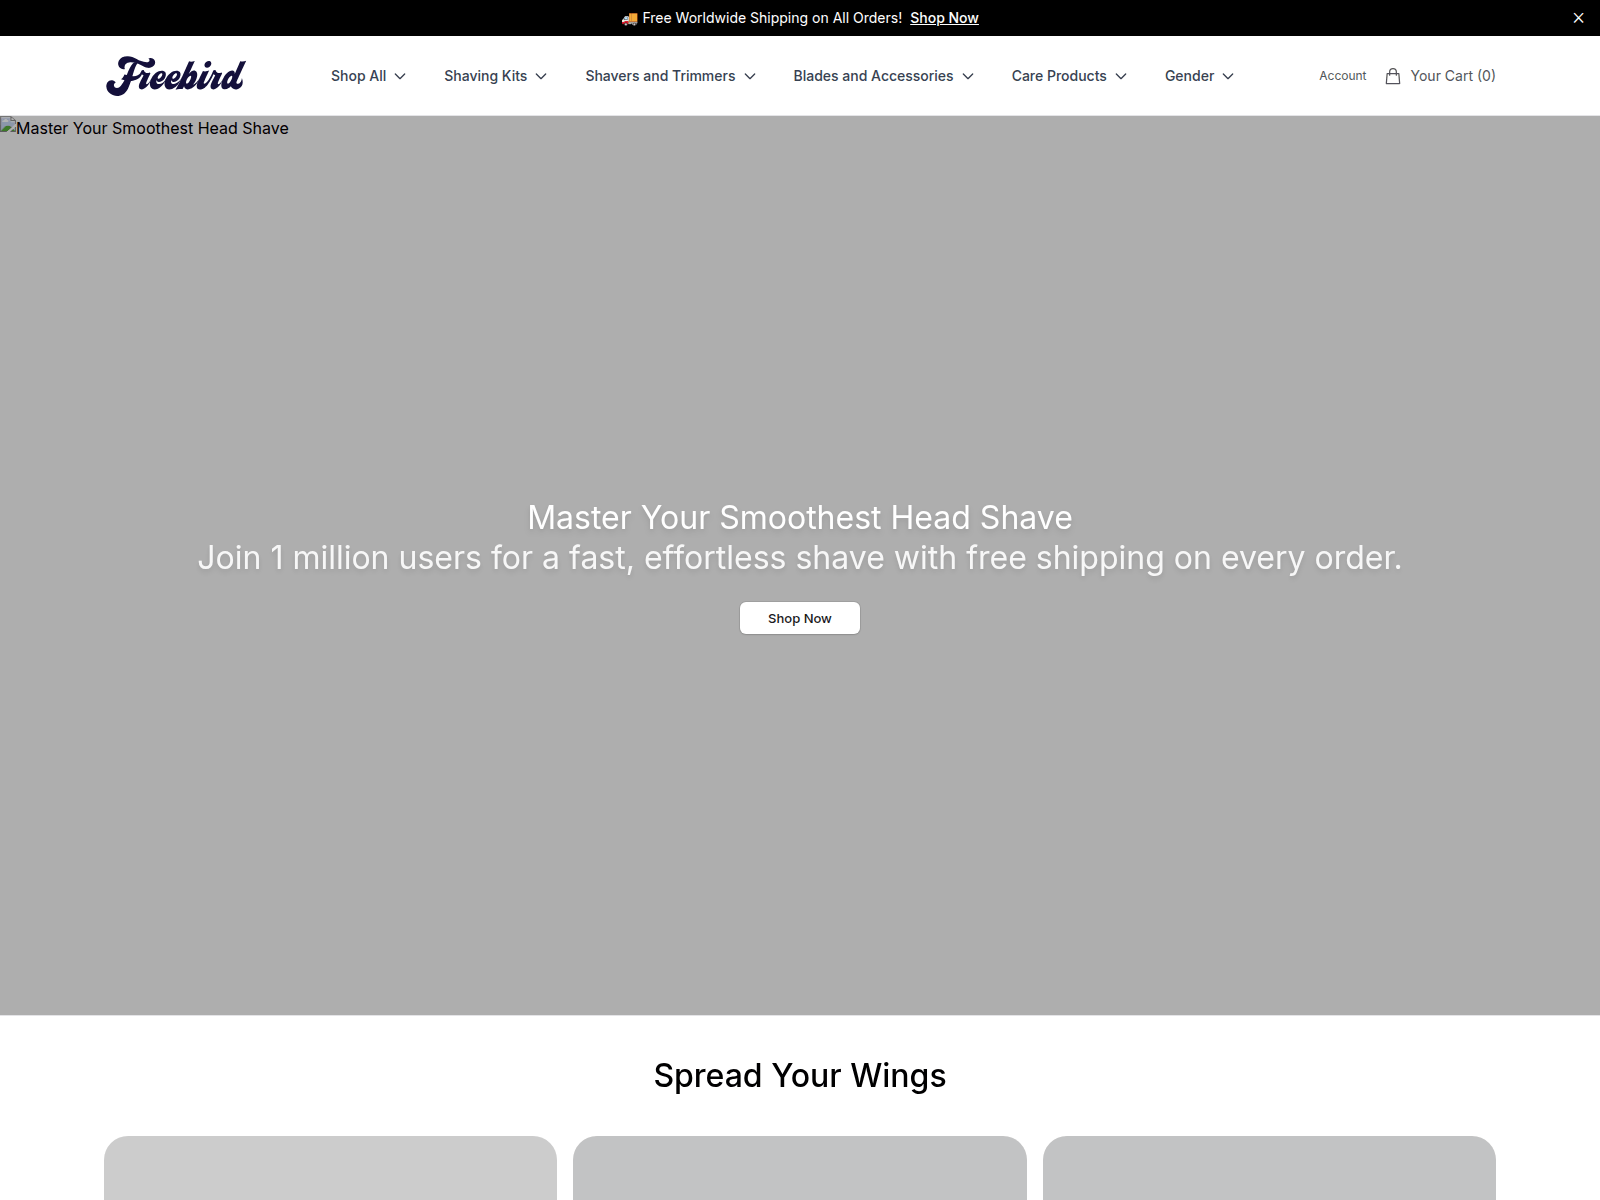Viewport: 1600px width, 1200px height.
Task: Click hero heading Master Your Smoothest Head Shave
Action: (x=800, y=517)
